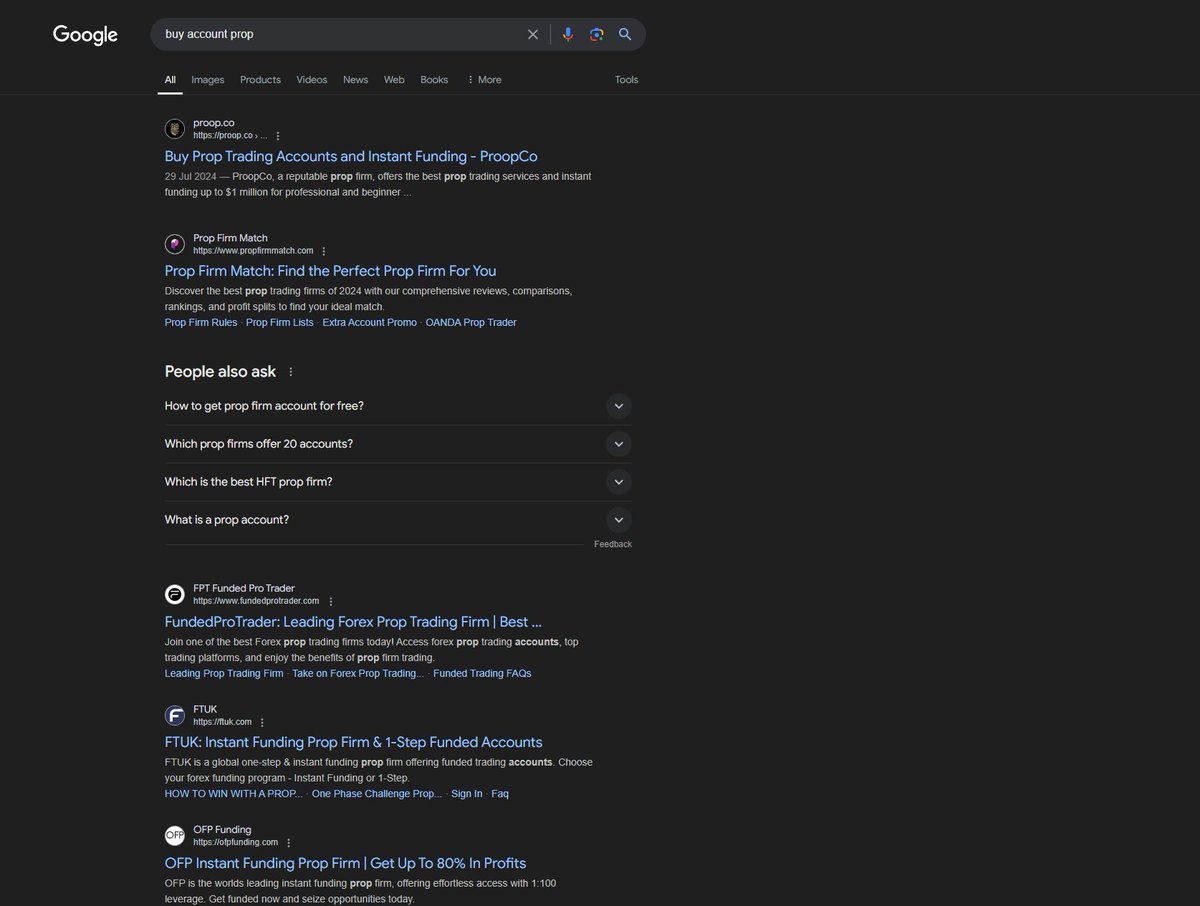This screenshot has width=1200, height=906.
Task: Open three-dot menu beside ofpfunding.com
Action: click(288, 843)
